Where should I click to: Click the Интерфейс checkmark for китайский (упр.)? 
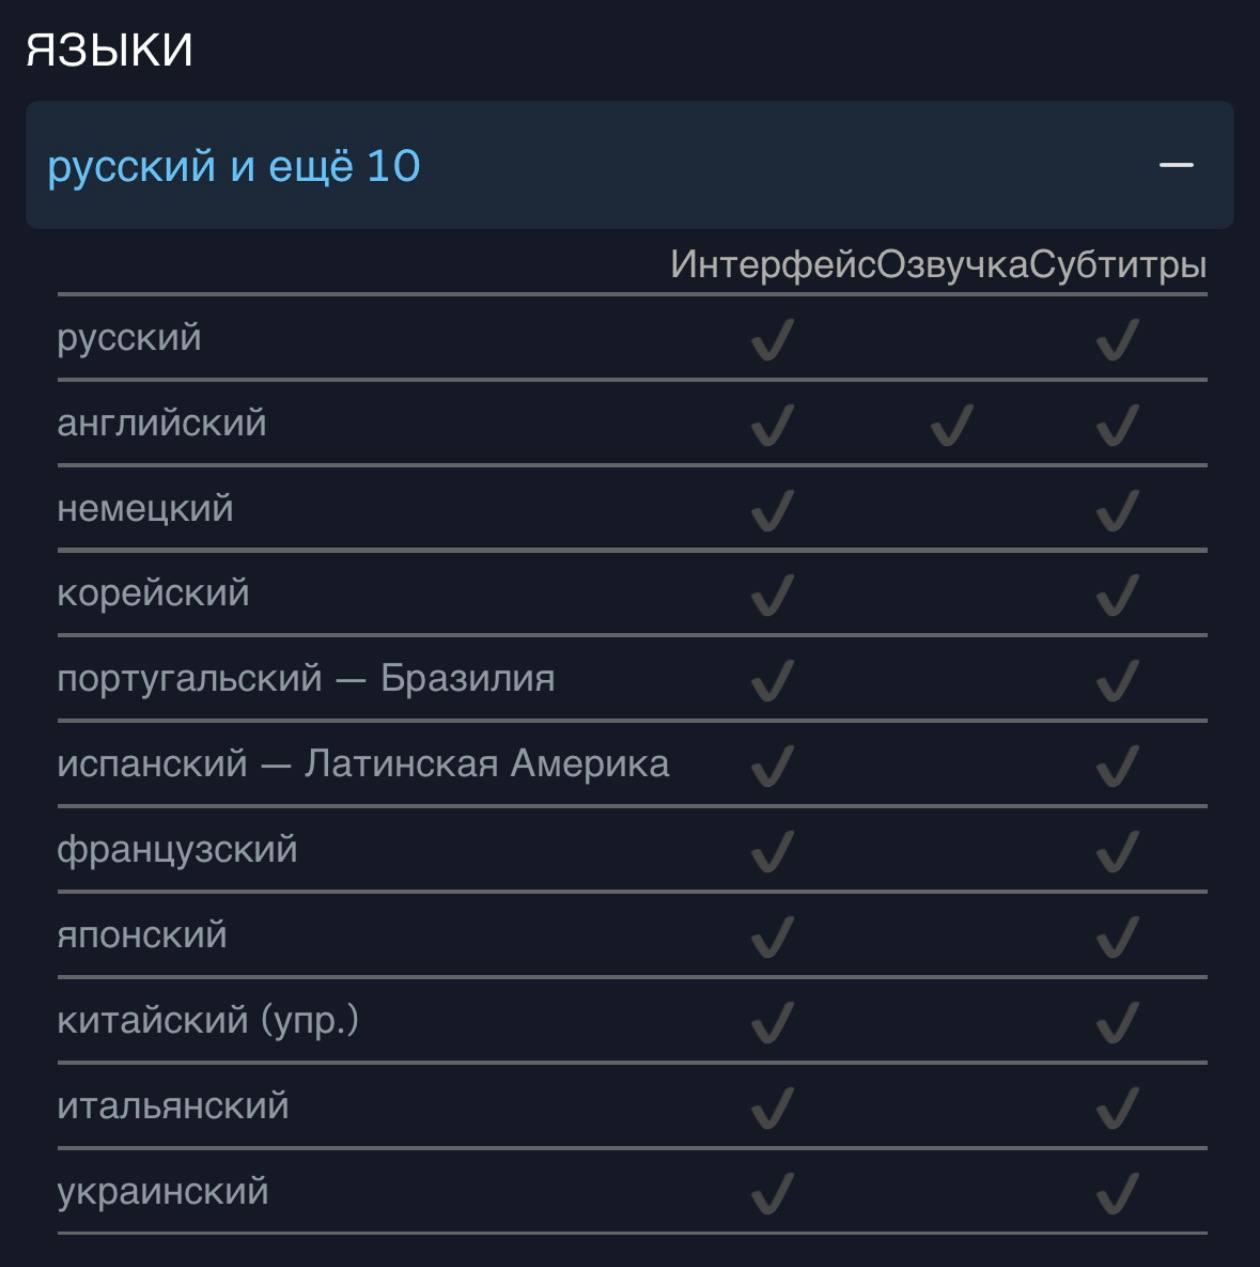(772, 1022)
